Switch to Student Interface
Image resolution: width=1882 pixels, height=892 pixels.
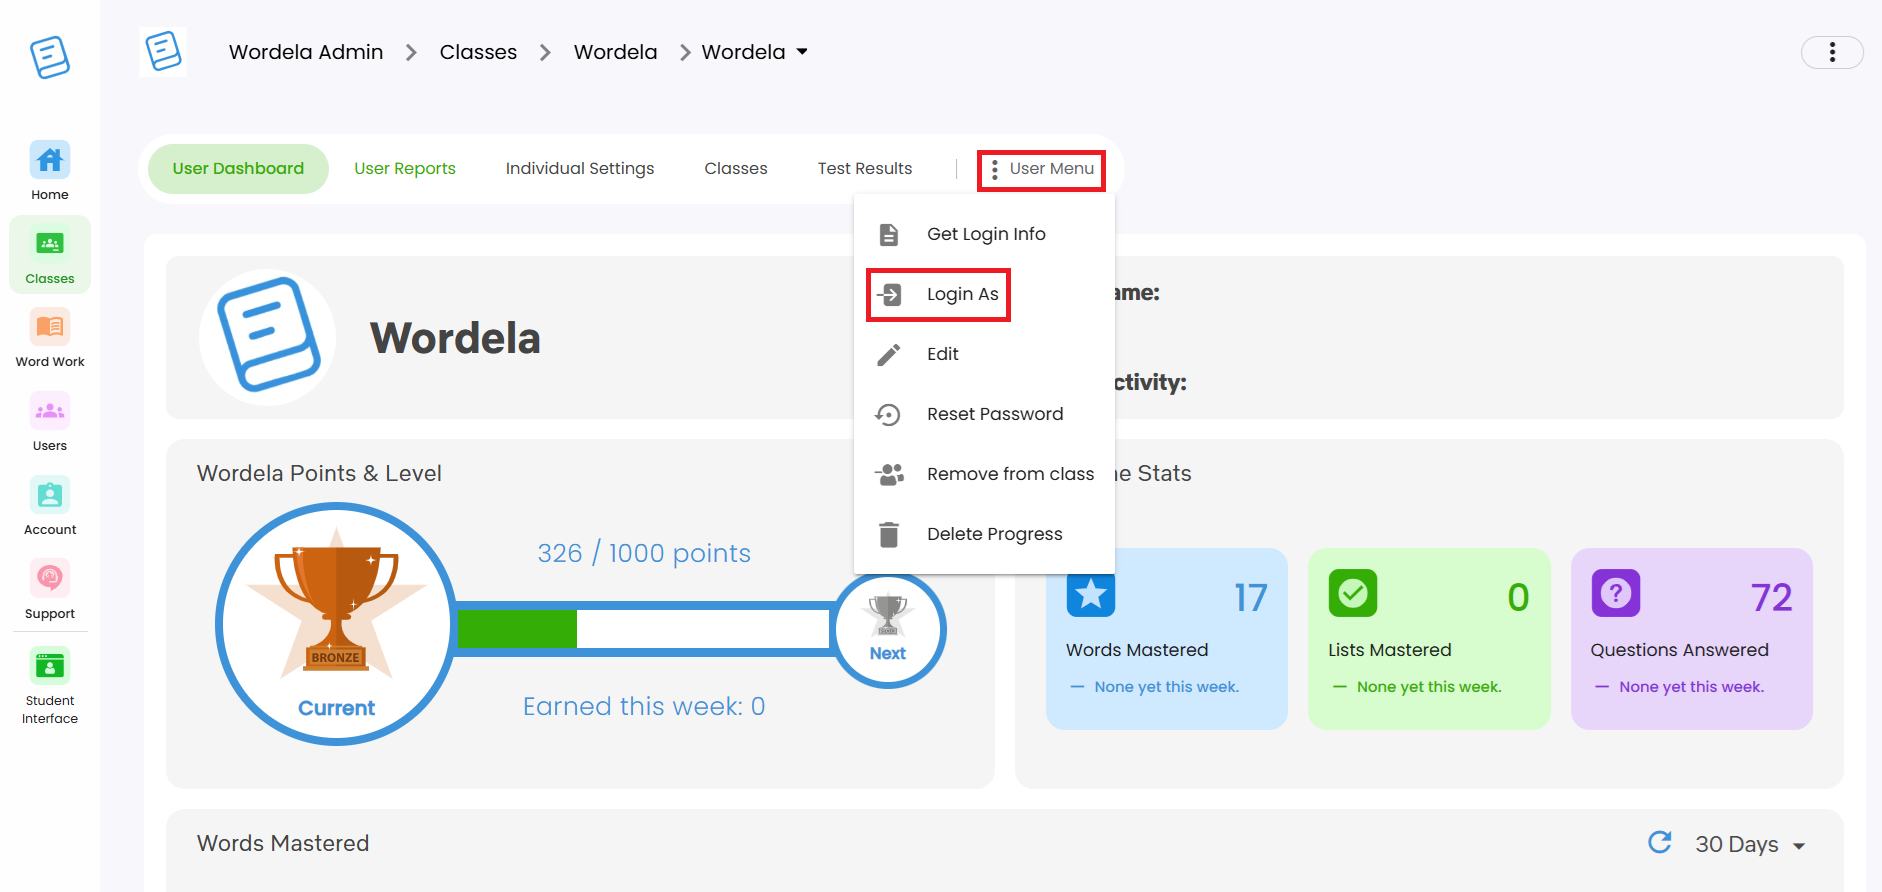[x=50, y=686]
